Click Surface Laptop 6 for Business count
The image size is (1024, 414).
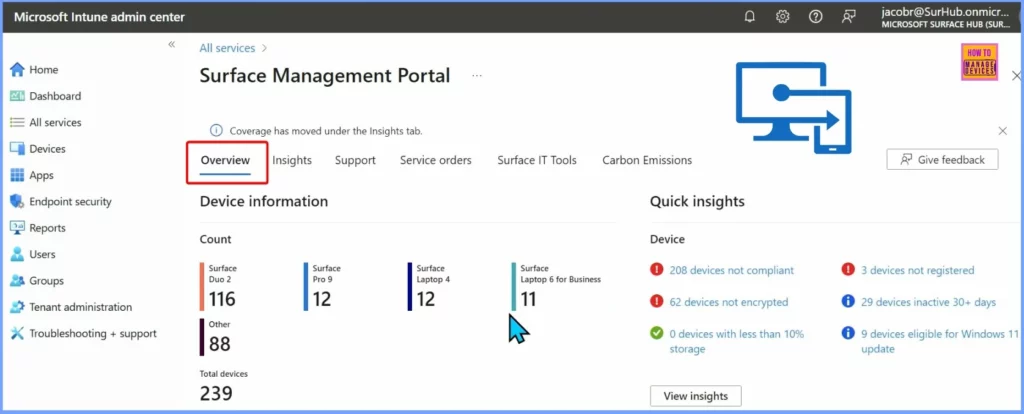[528, 299]
